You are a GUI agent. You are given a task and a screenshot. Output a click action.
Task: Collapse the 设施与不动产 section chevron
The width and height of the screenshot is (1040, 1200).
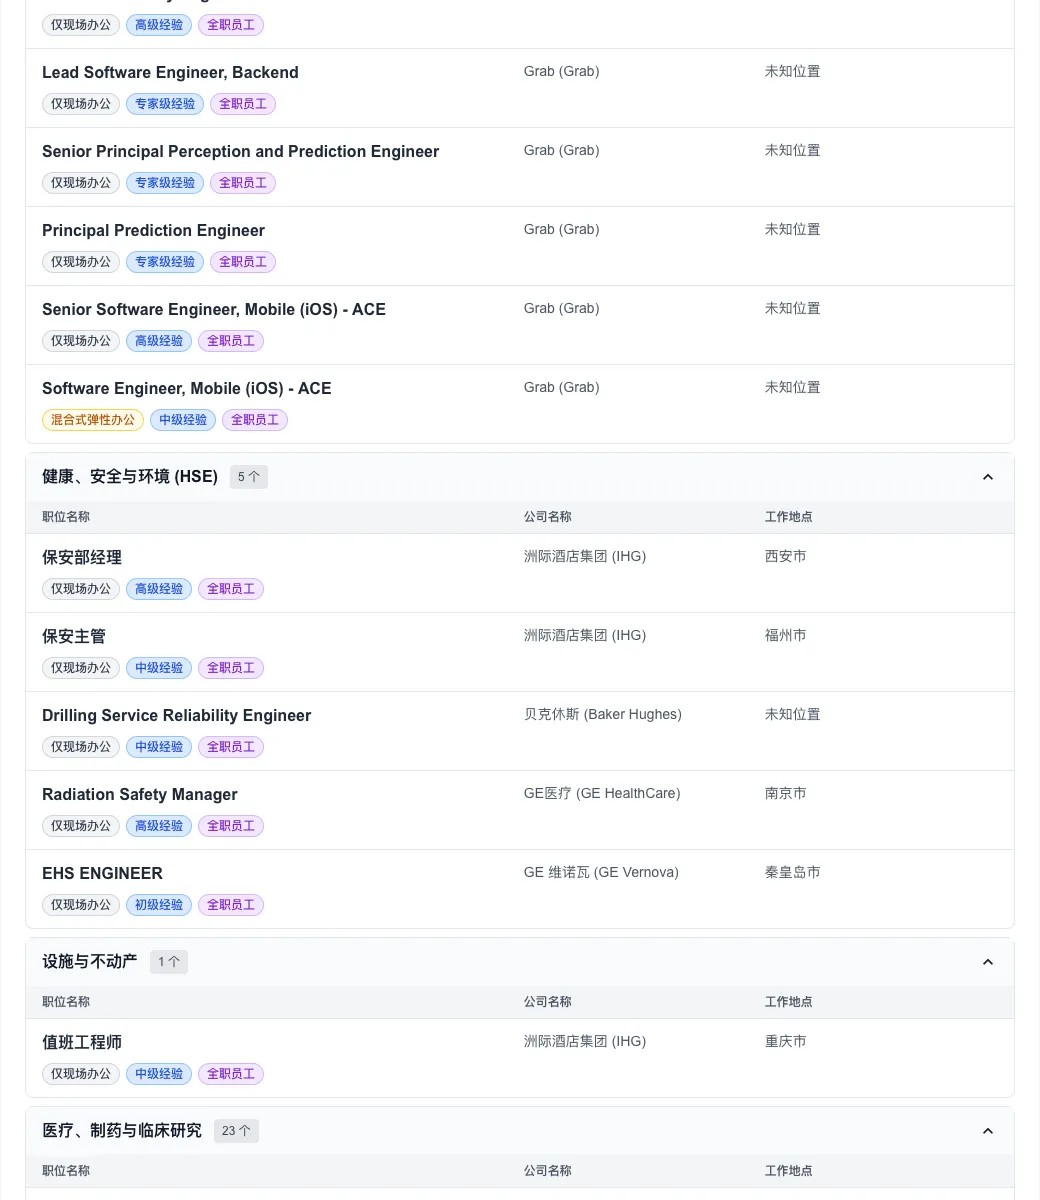point(987,962)
